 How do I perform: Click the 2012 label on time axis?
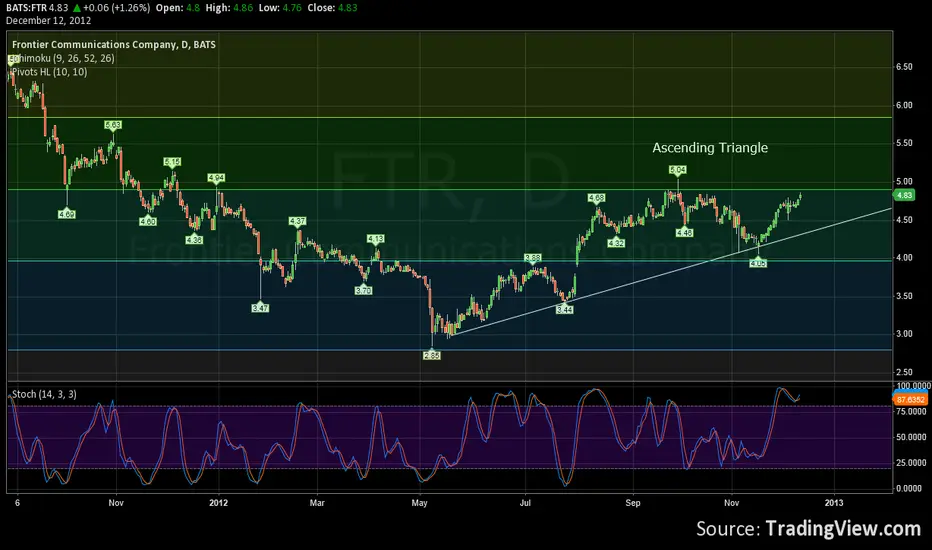[x=218, y=503]
